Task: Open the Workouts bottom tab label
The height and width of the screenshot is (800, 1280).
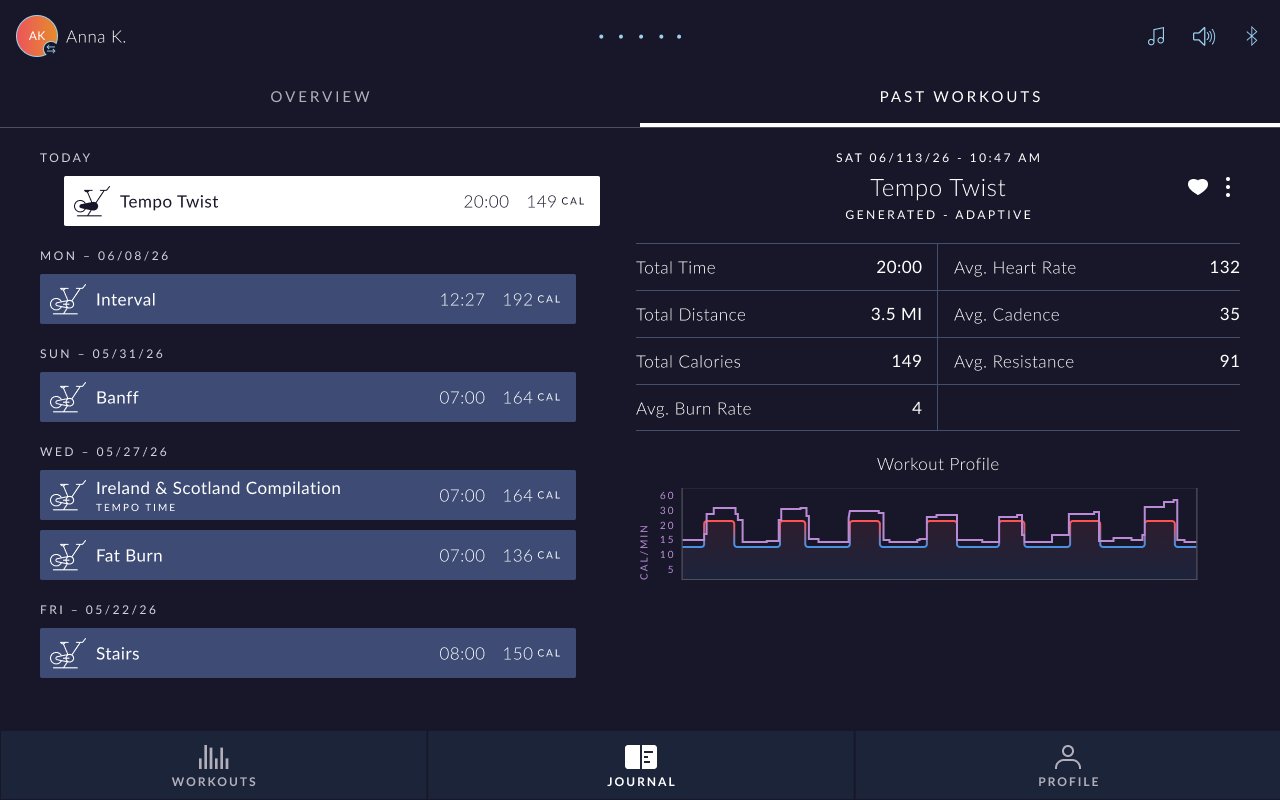Action: click(x=214, y=782)
